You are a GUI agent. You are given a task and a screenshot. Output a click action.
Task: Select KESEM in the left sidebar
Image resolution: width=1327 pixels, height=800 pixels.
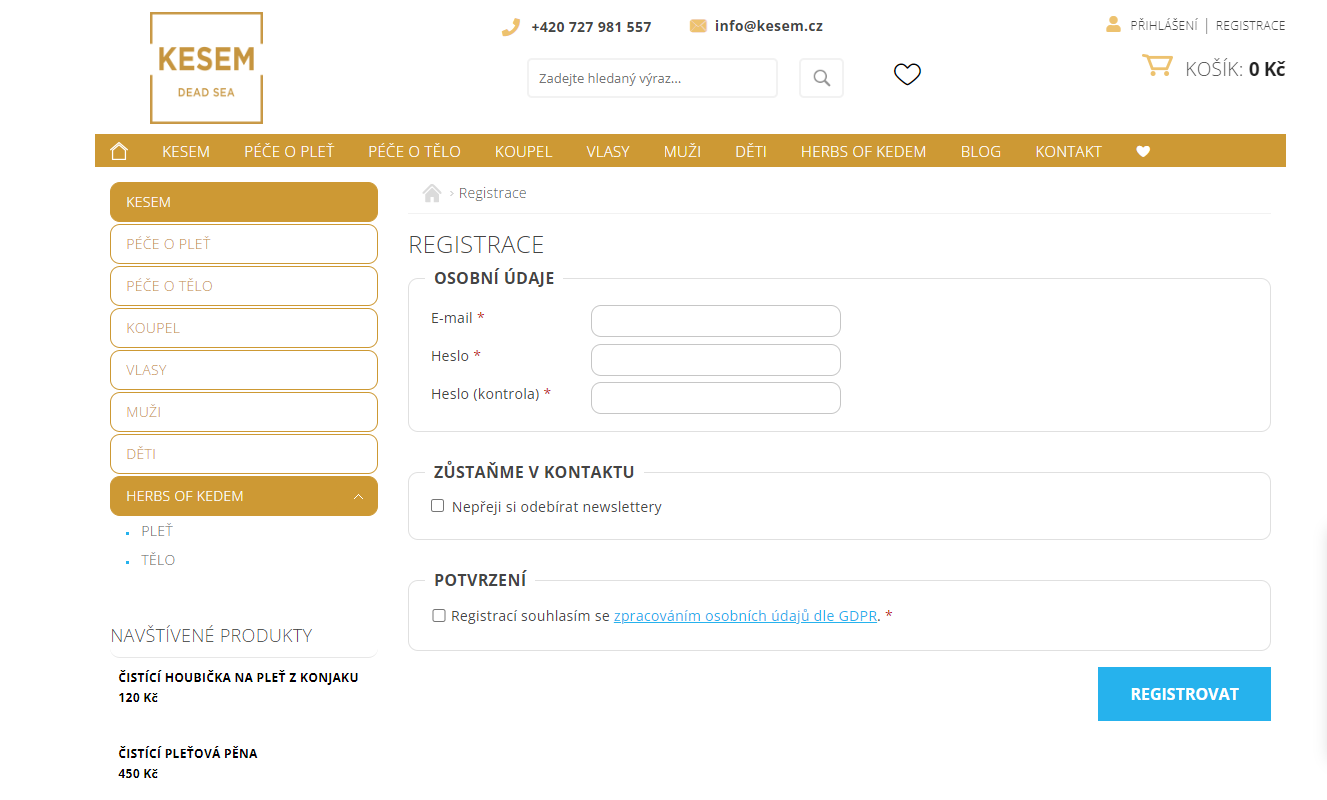(244, 202)
